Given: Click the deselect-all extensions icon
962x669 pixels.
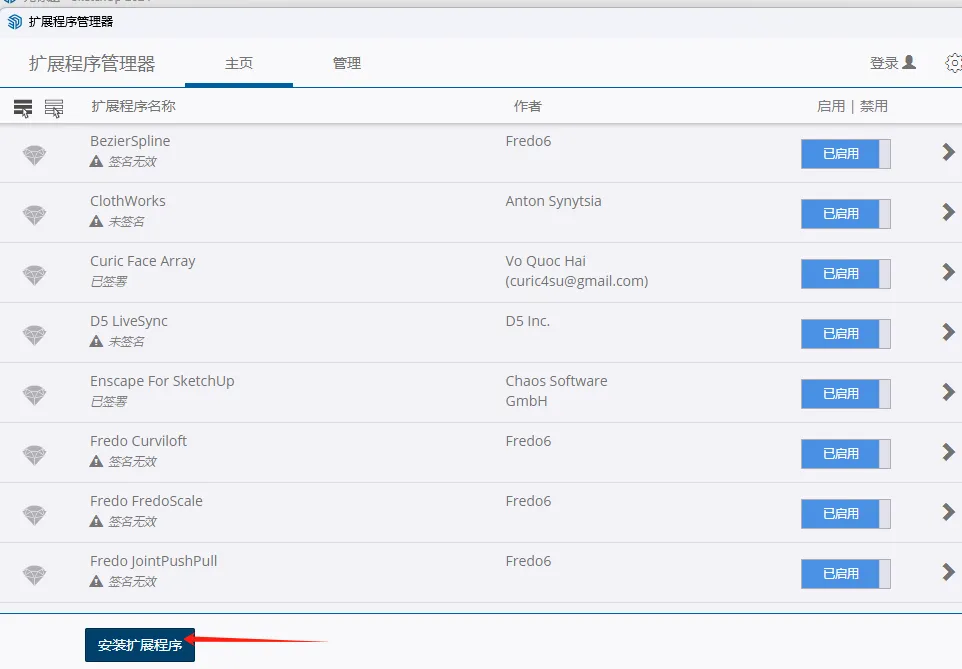Looking at the screenshot, I should point(54,108).
